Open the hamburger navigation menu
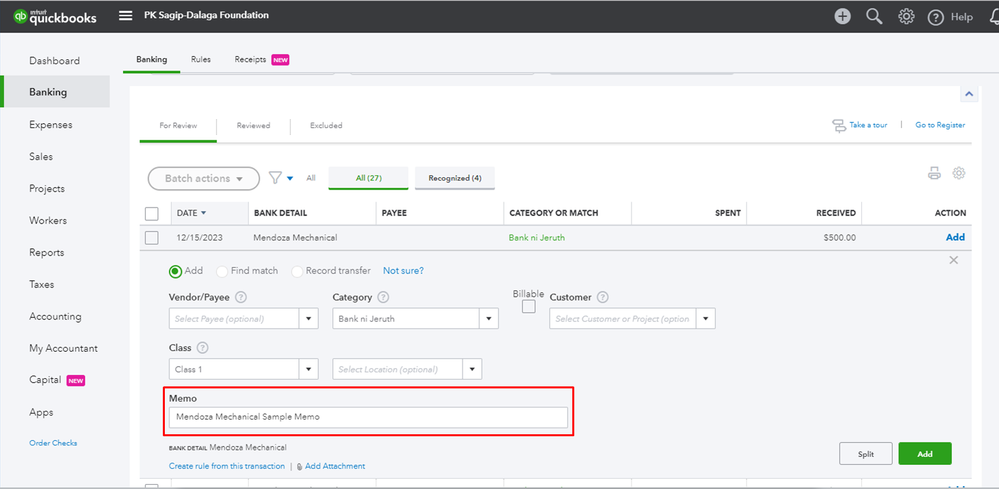The height and width of the screenshot is (489, 999). 126,16
